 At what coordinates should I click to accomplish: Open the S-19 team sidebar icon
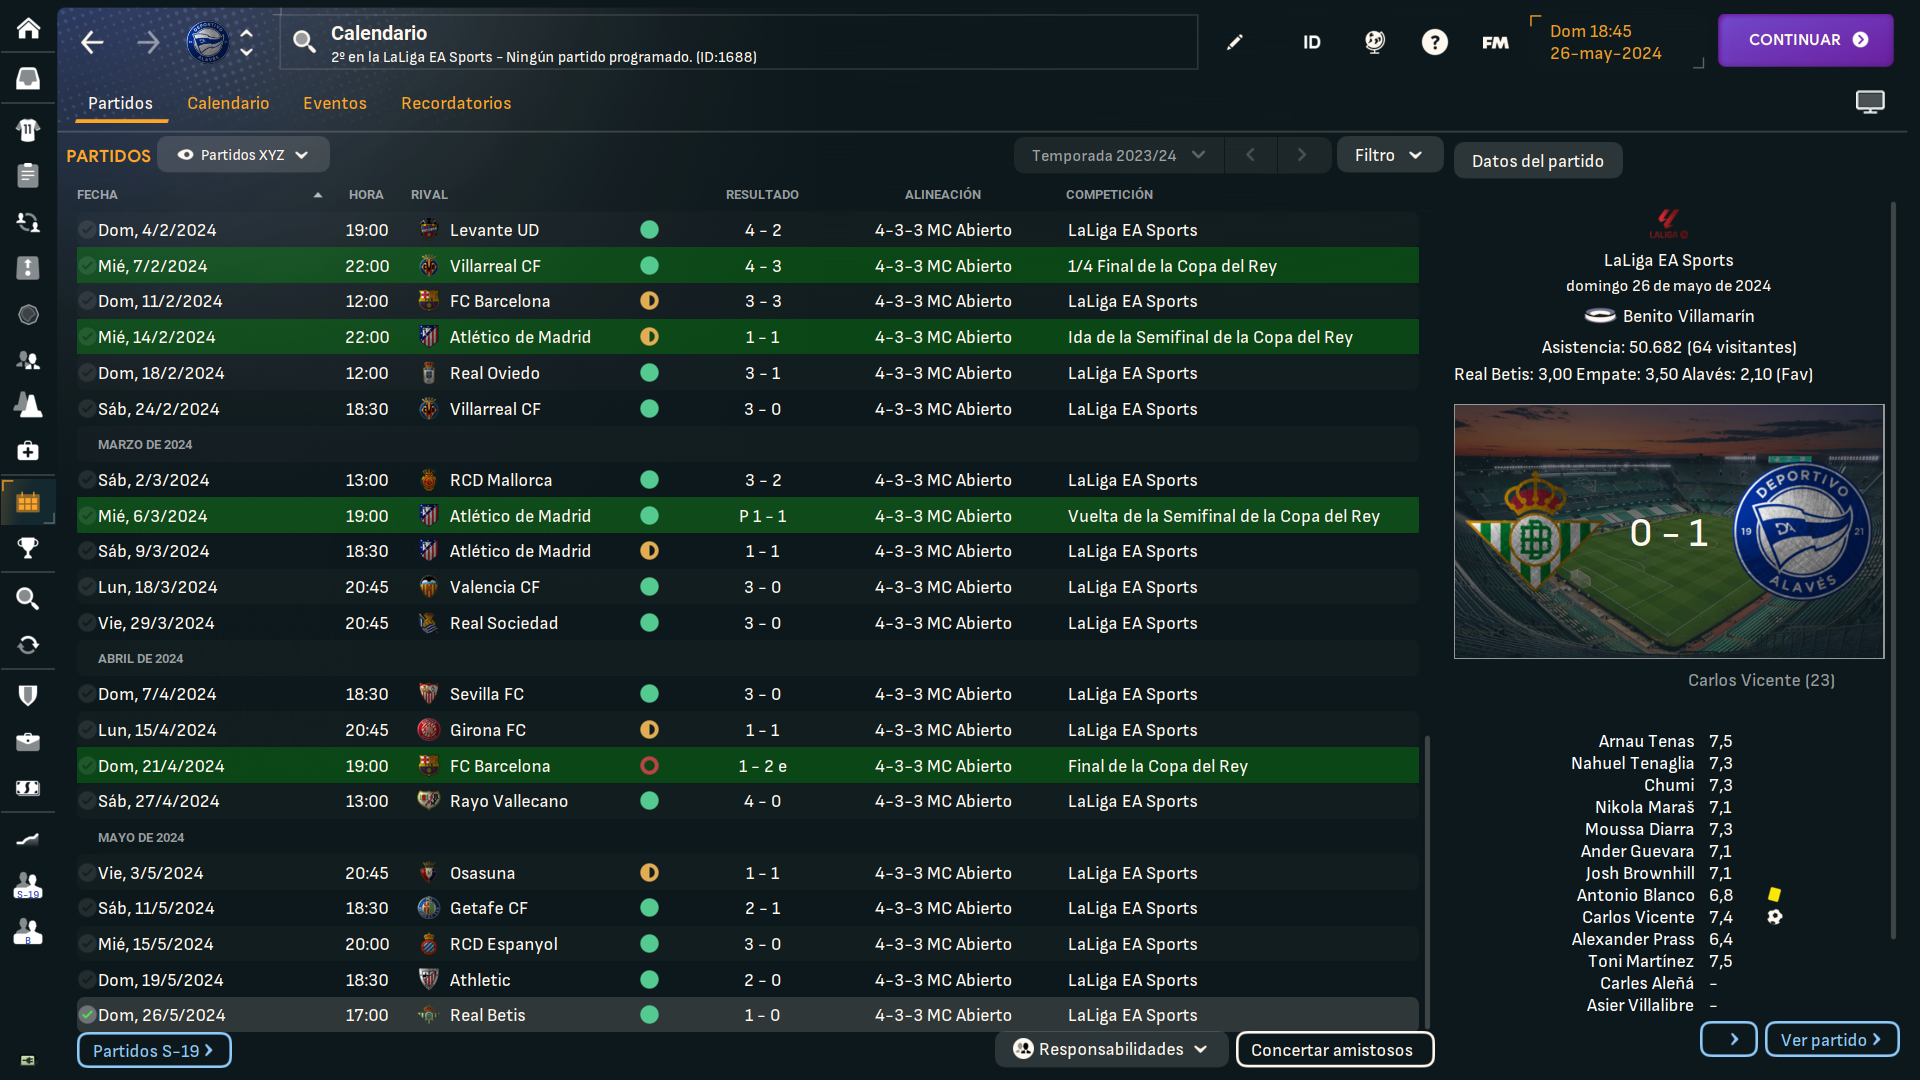(x=28, y=885)
